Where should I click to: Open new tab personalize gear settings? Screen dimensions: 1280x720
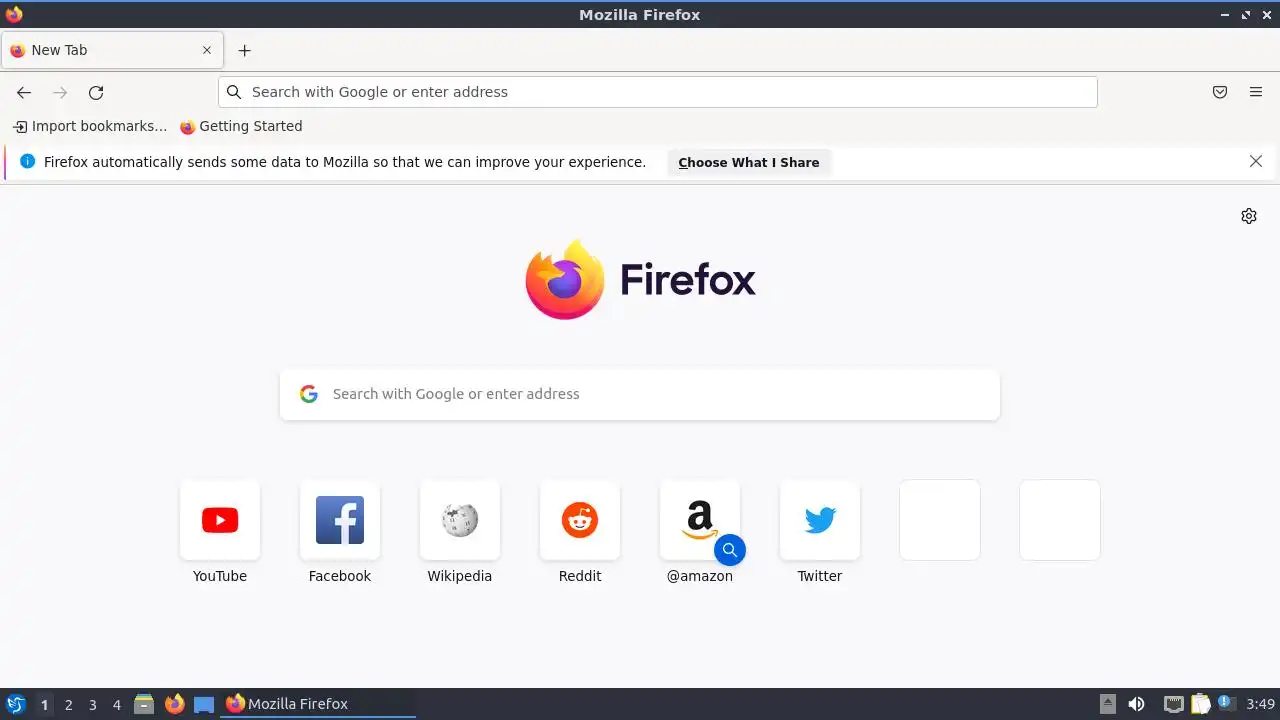coord(1249,216)
